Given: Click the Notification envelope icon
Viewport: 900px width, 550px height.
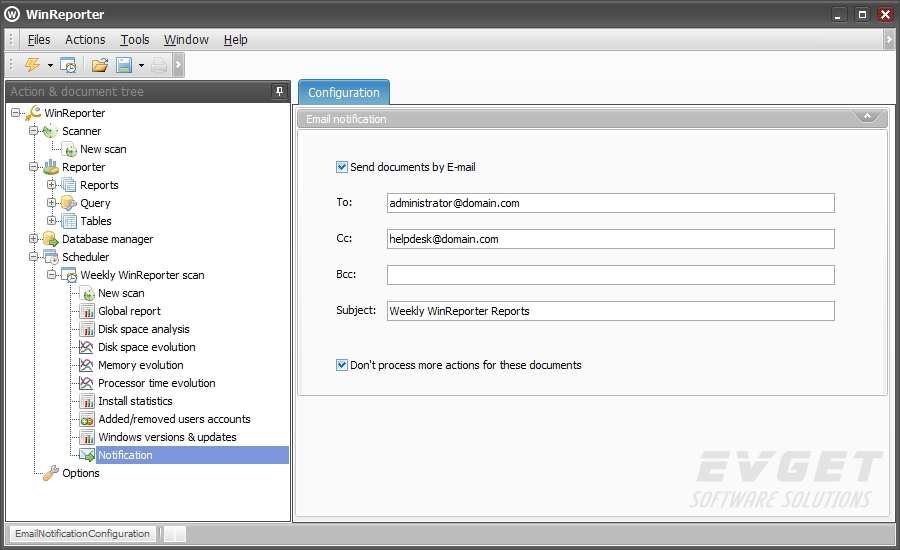Looking at the screenshot, I should click(x=87, y=455).
